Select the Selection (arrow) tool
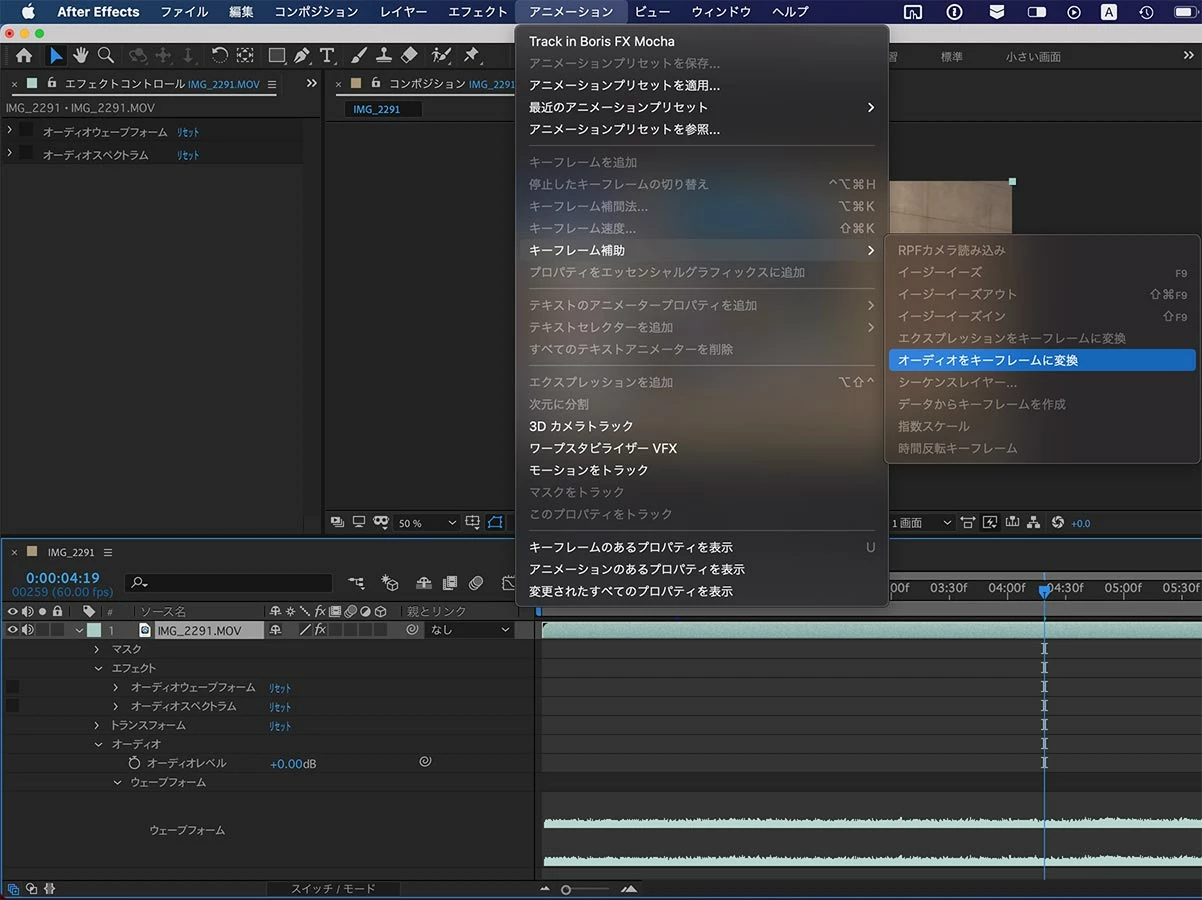Screen dimensions: 1202x900 (57, 56)
